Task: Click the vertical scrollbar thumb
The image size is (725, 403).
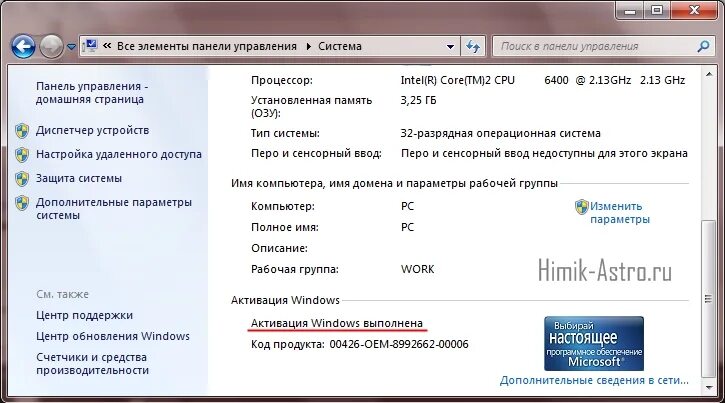Action: pos(708,299)
